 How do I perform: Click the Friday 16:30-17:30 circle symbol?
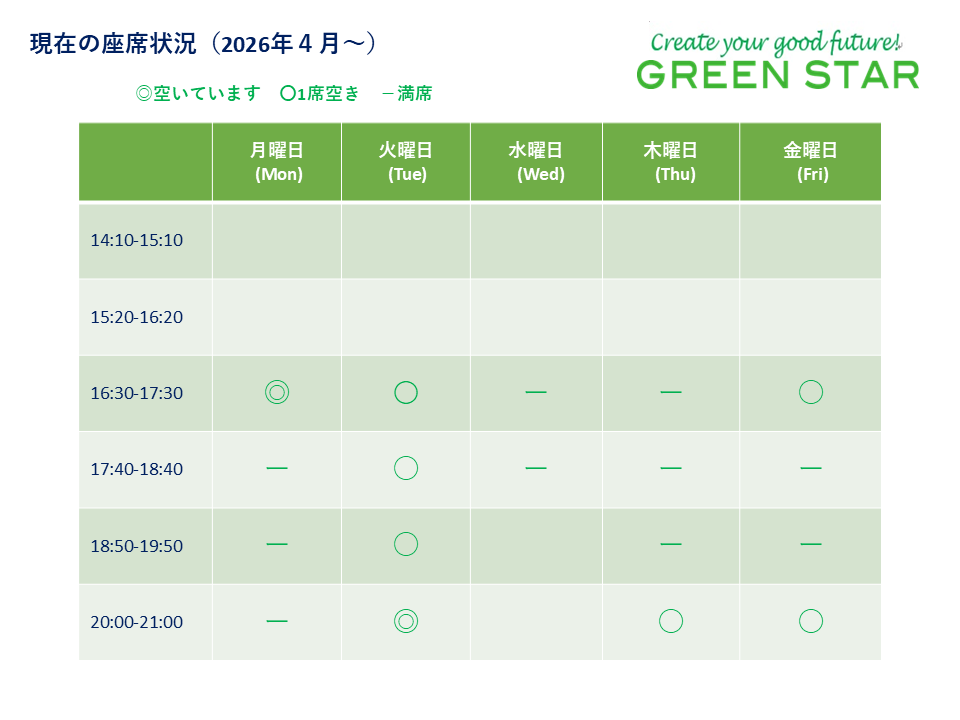810,392
